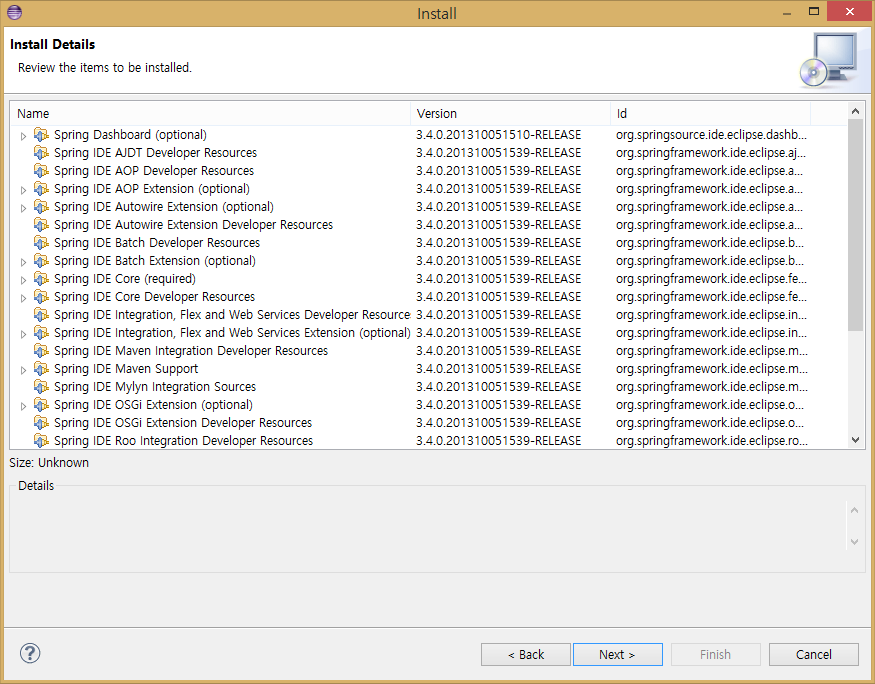The height and width of the screenshot is (684, 875).
Task: Expand the Spring IDE Core (required) node
Action: pyautogui.click(x=23, y=280)
